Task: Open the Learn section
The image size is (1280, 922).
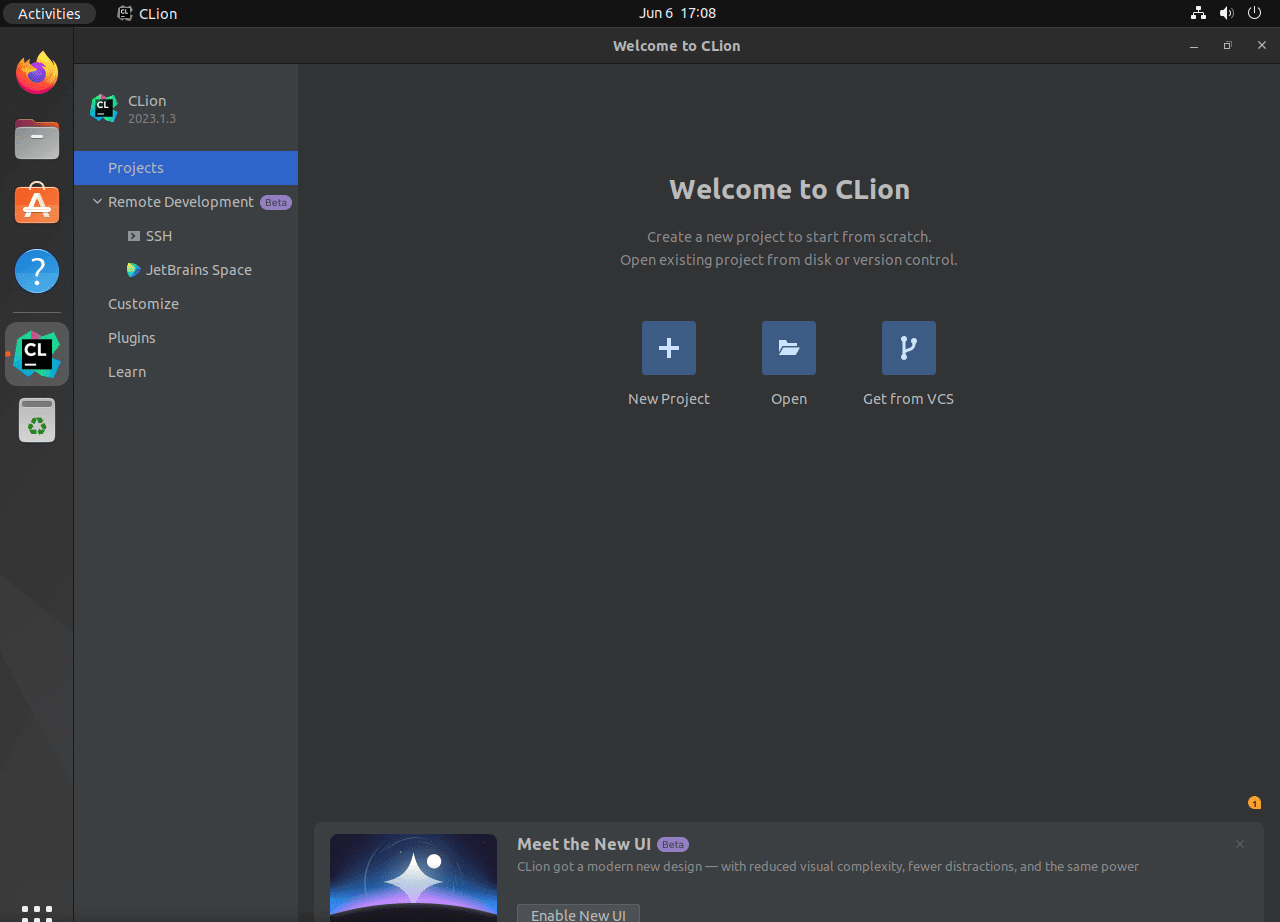Action: click(x=127, y=371)
